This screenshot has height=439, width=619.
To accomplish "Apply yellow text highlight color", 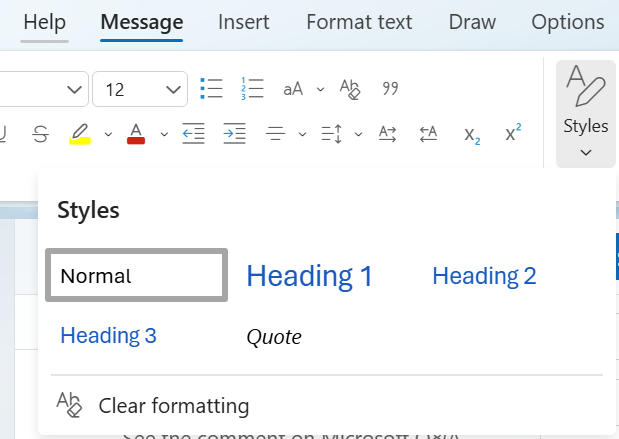I will pyautogui.click(x=80, y=134).
